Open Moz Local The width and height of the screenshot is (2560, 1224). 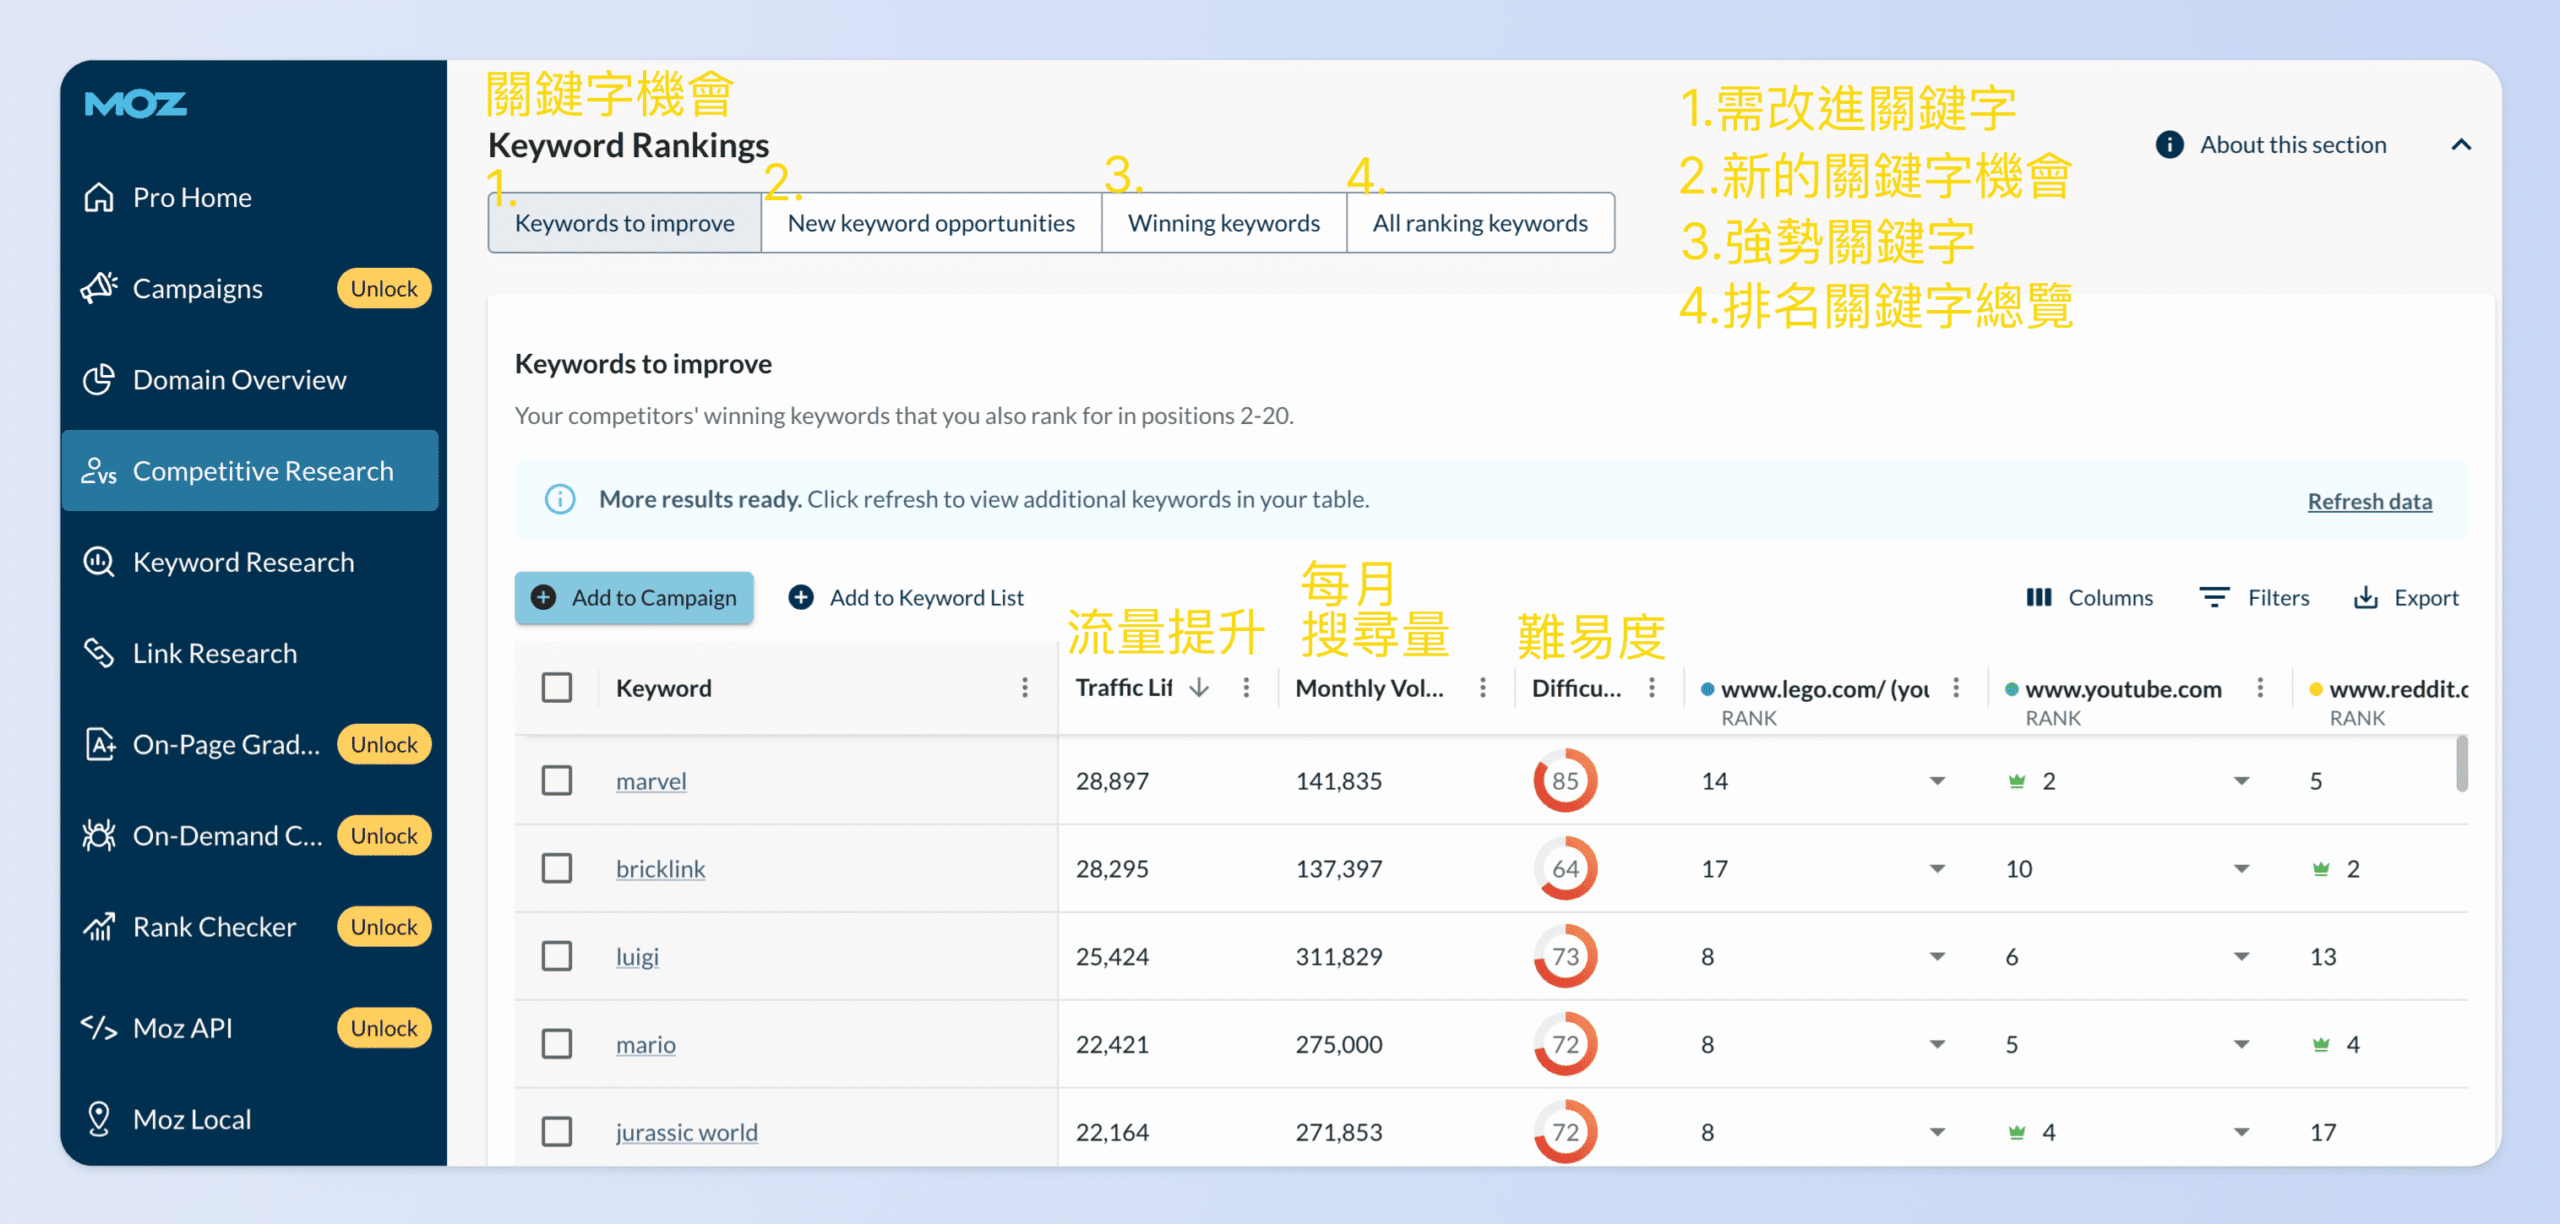tap(192, 1118)
